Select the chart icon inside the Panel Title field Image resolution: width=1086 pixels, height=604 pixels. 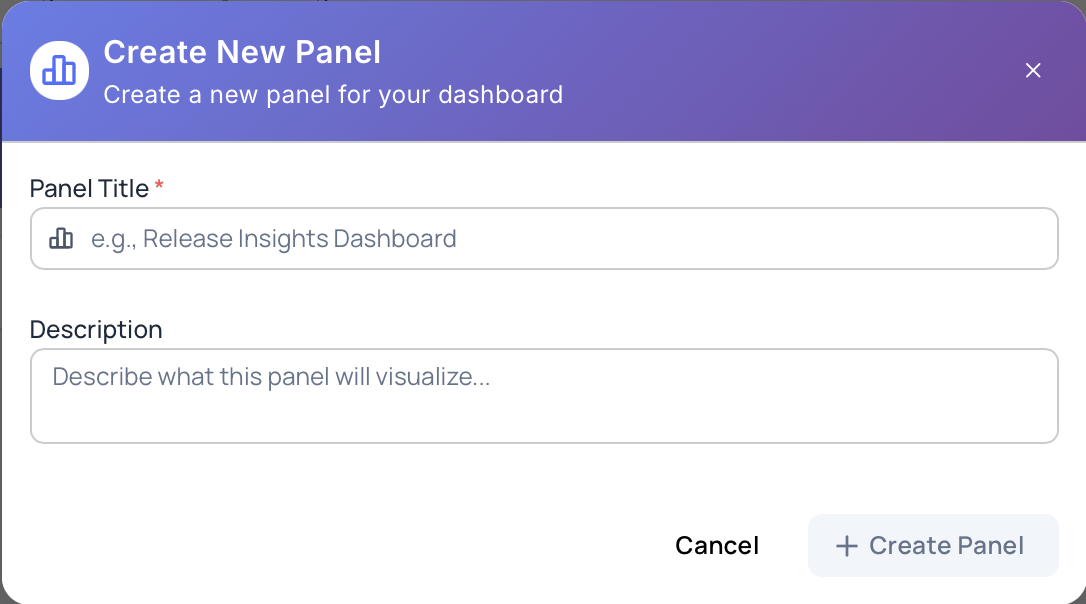click(61, 238)
